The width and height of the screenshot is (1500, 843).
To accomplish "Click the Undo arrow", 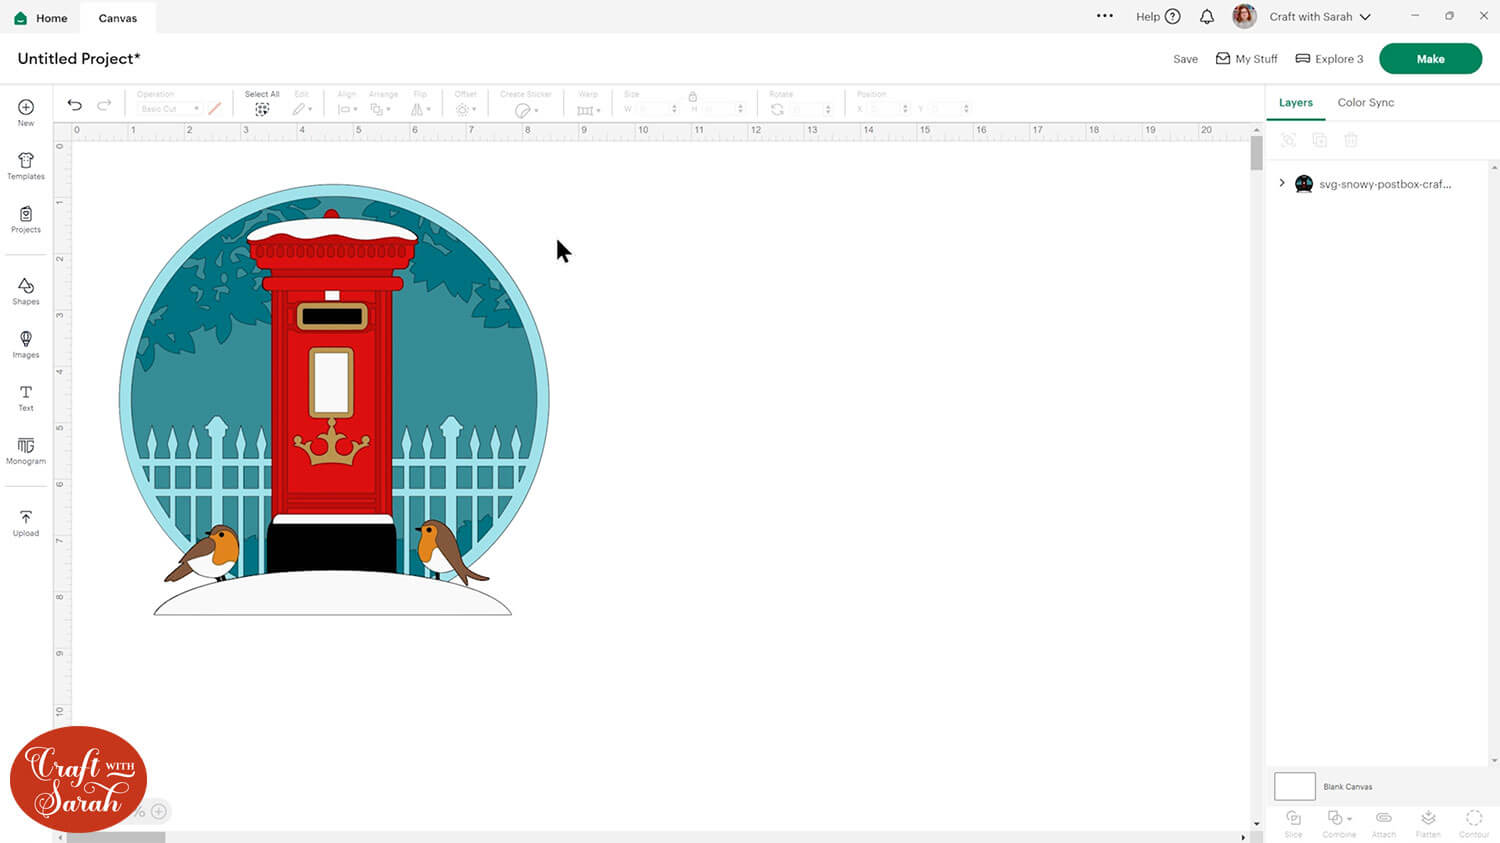I will tap(75, 105).
